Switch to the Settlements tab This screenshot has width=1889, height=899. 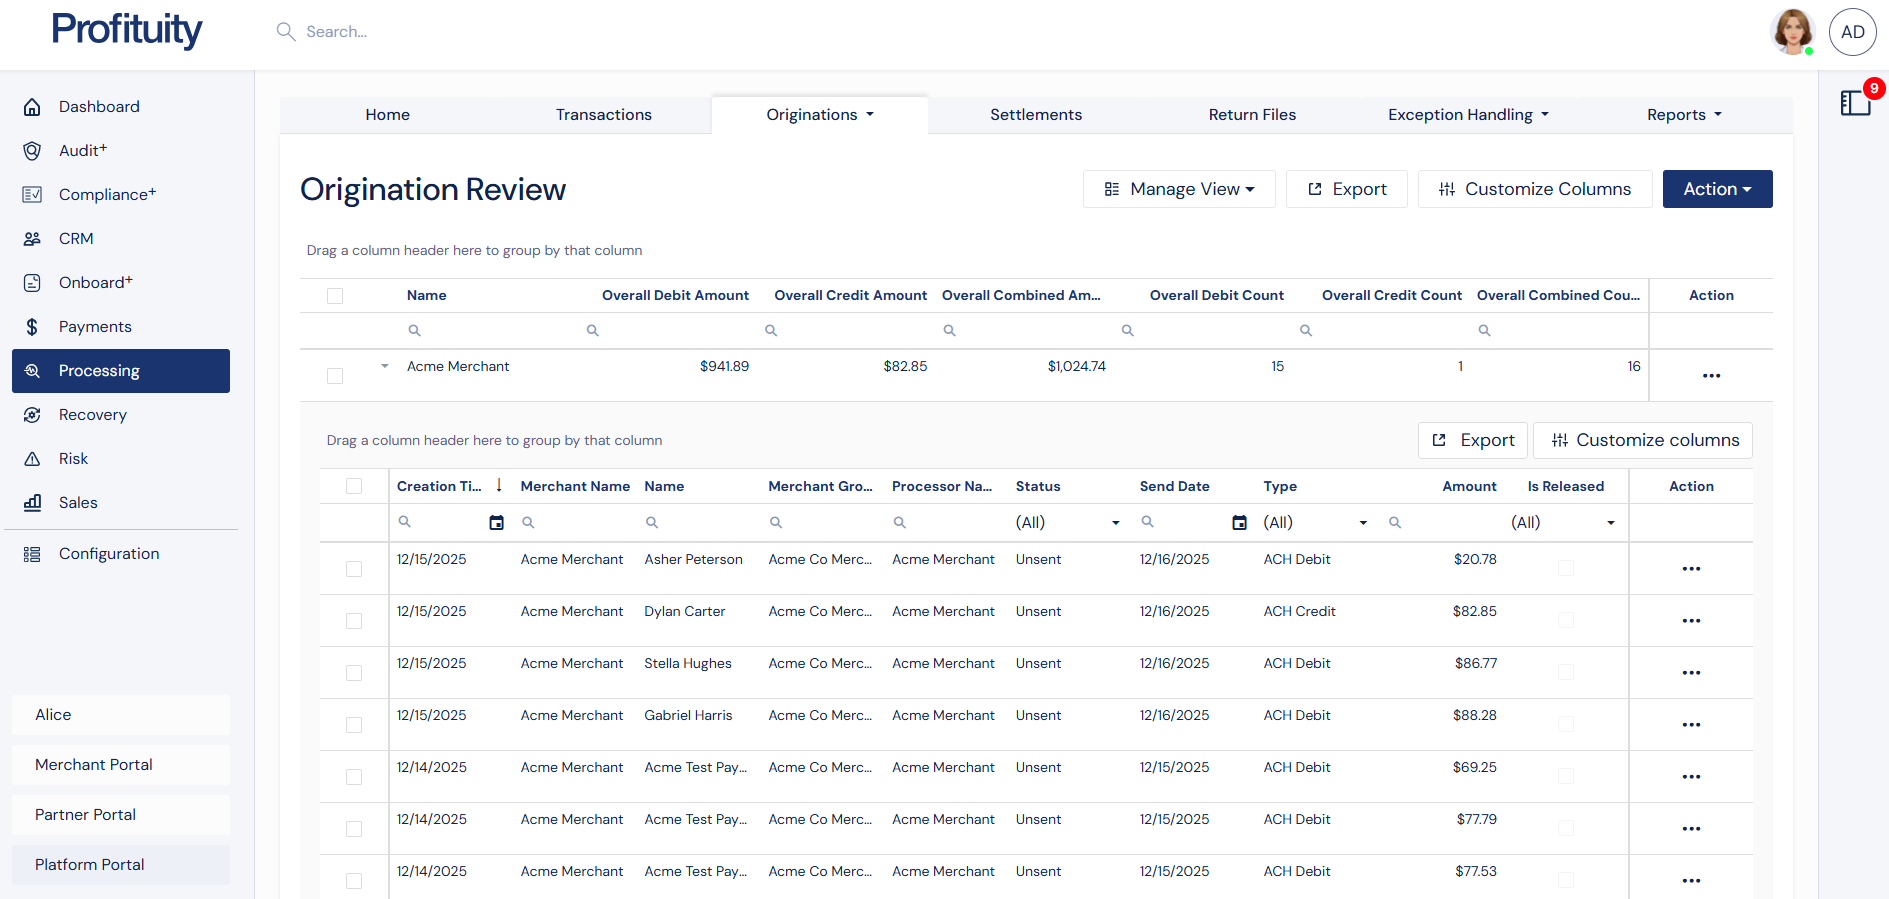click(x=1035, y=115)
